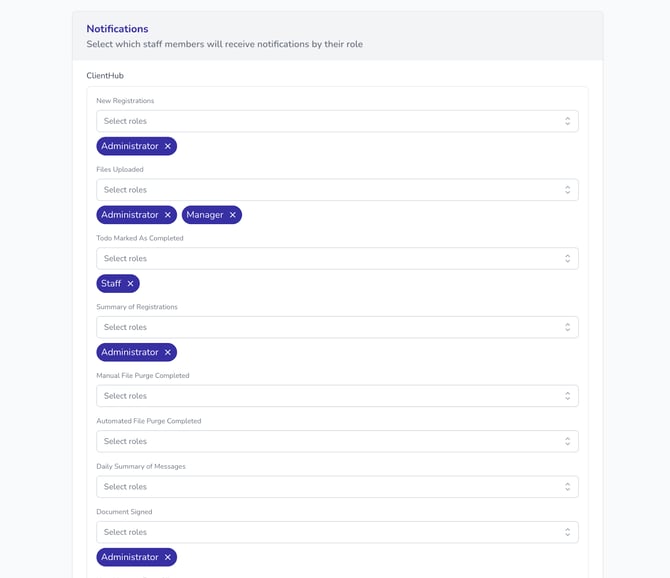Open Summary of Registrations roles dropdown

pos(330,327)
